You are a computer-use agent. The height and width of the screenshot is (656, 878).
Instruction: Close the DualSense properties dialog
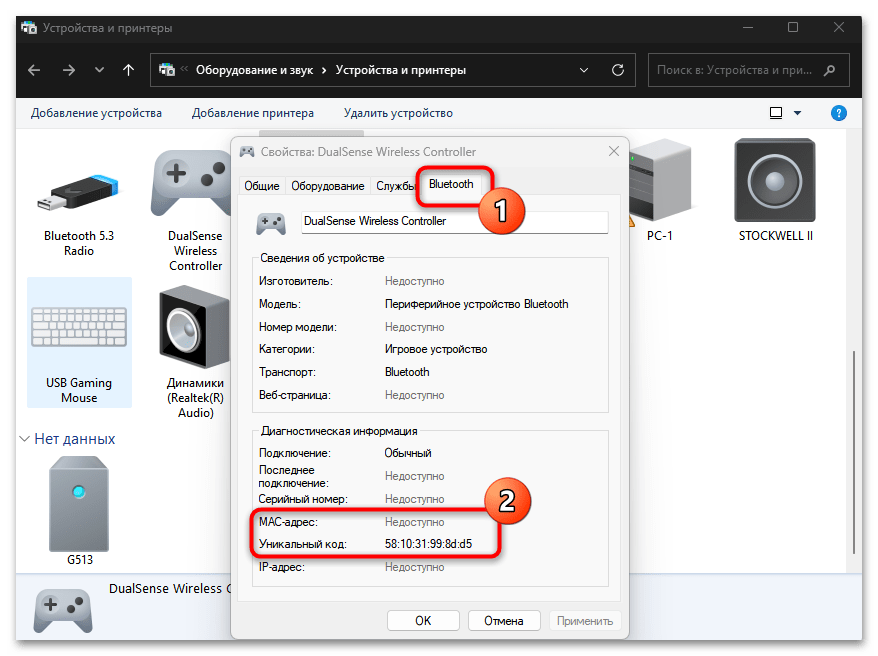[614, 151]
